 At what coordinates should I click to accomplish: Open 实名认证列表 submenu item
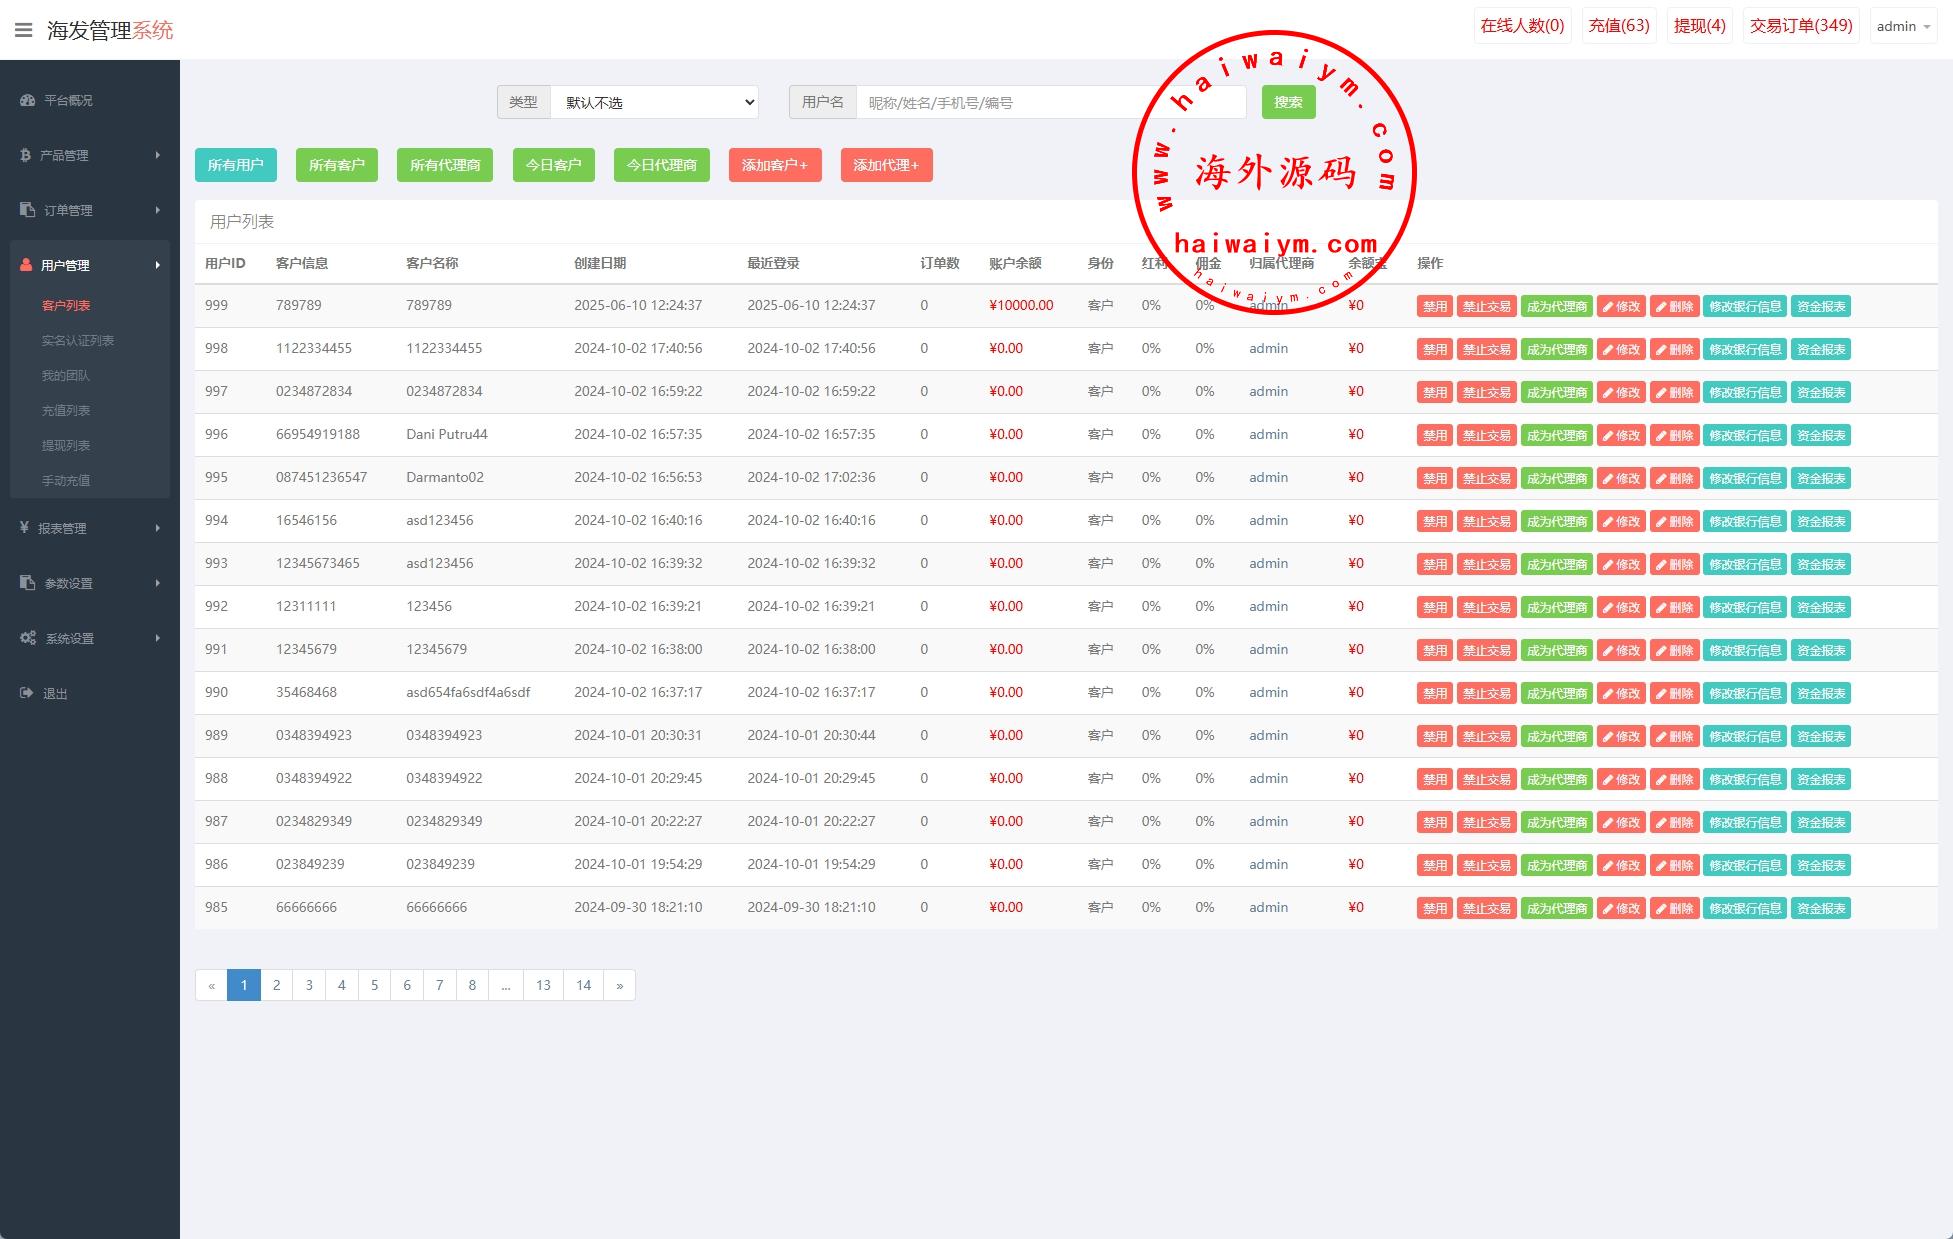(x=78, y=340)
